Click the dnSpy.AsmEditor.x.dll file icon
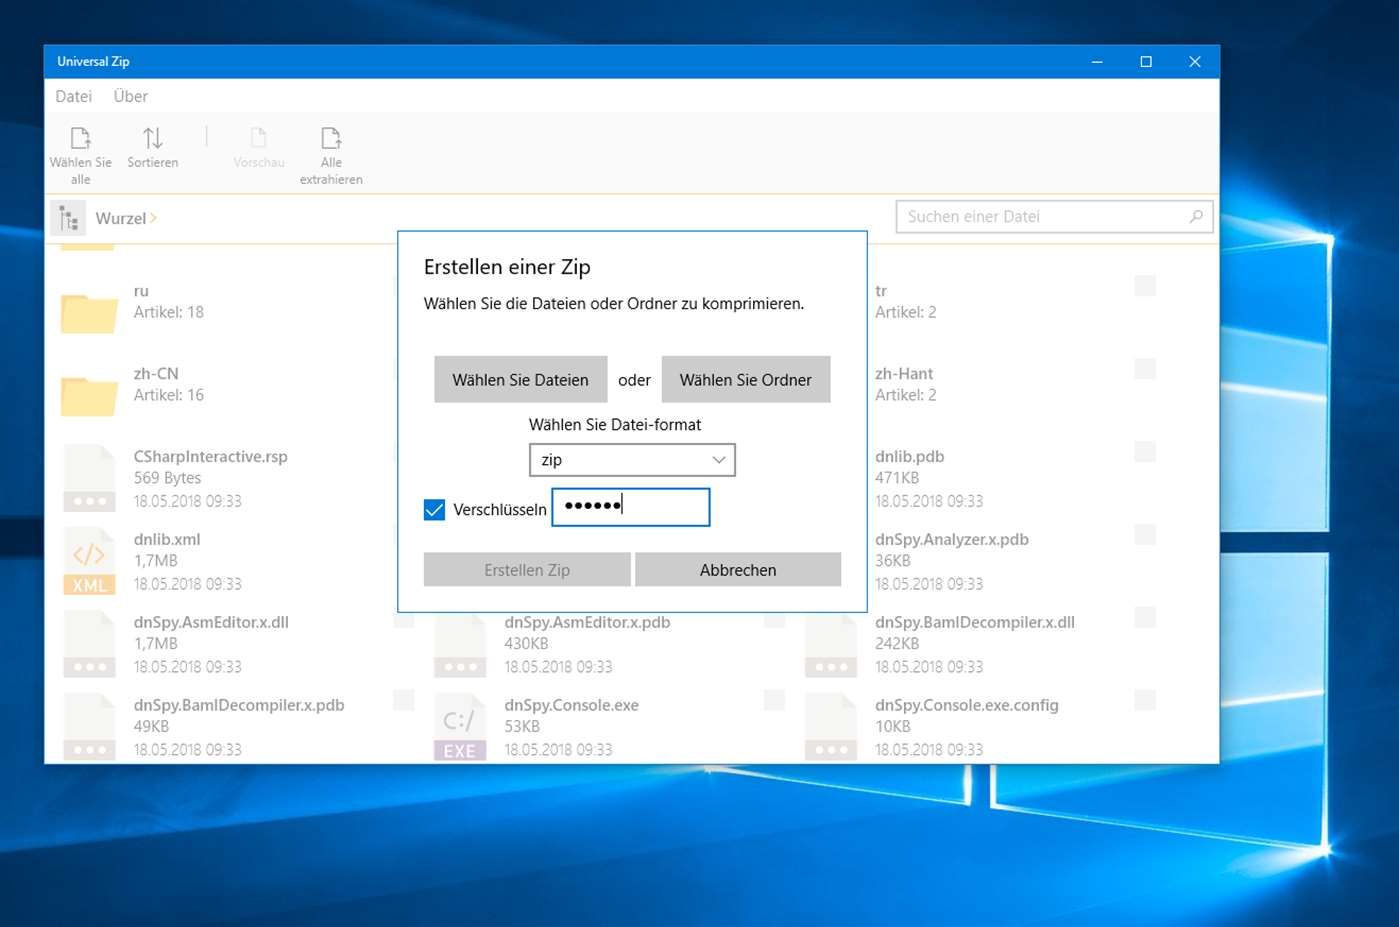Image resolution: width=1399 pixels, height=927 pixels. tap(89, 644)
